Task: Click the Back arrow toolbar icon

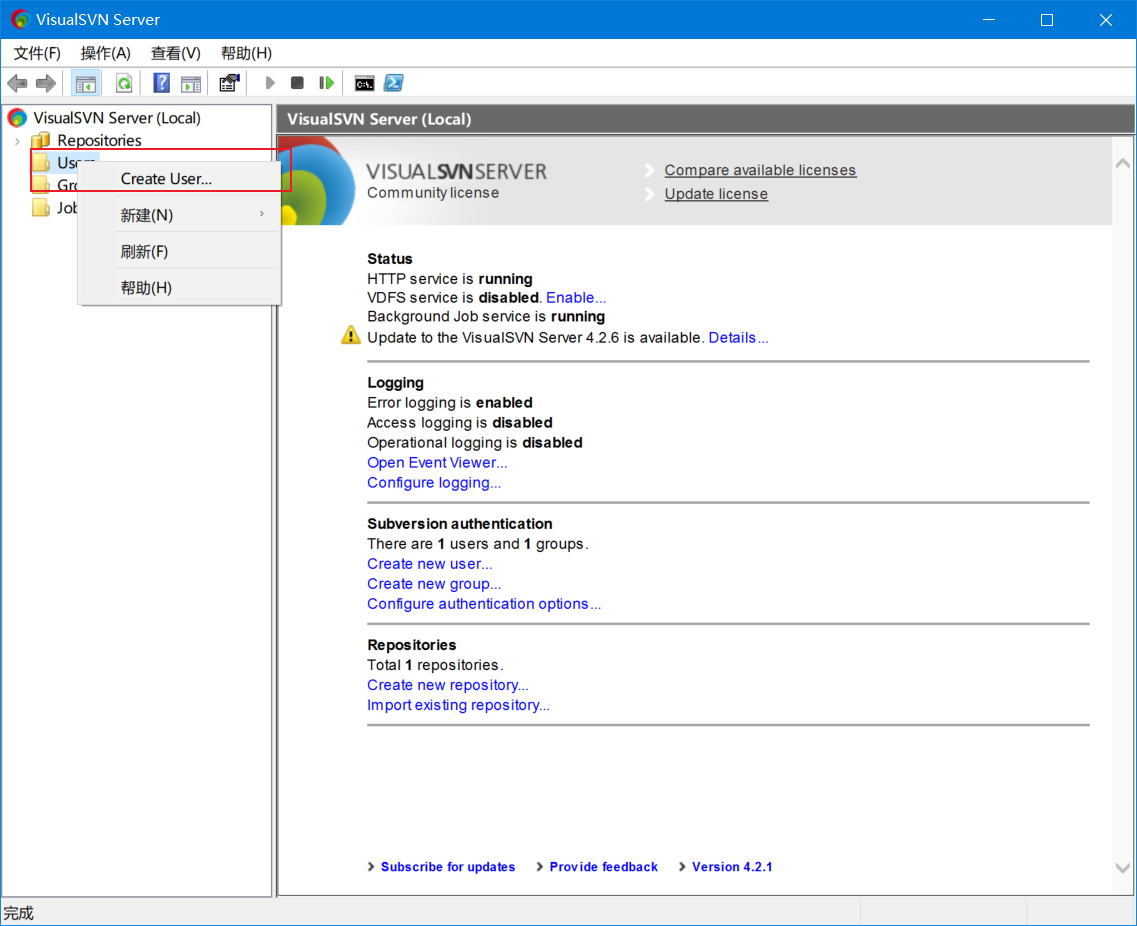Action: click(17, 83)
